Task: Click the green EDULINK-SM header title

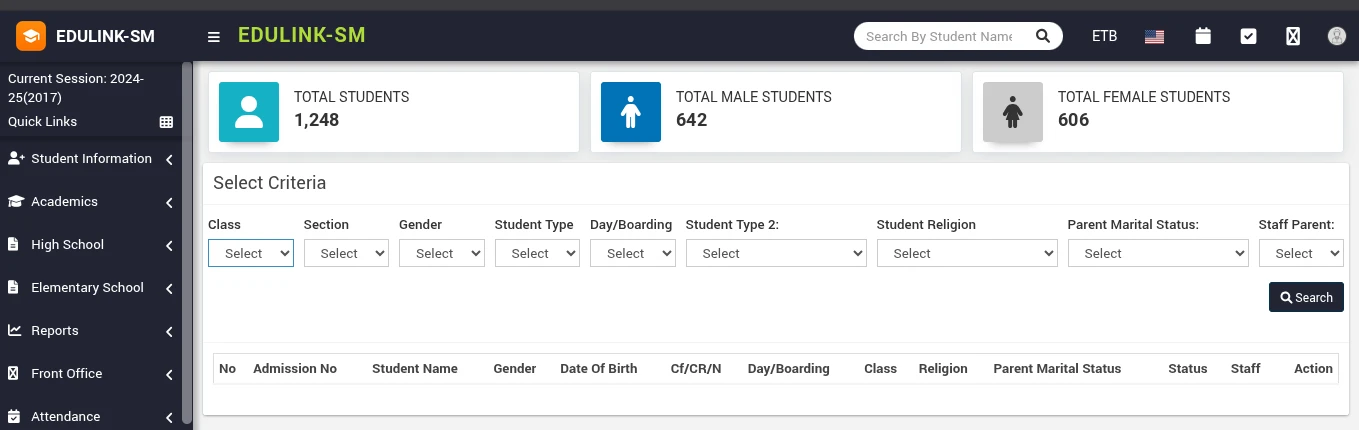Action: [302, 36]
